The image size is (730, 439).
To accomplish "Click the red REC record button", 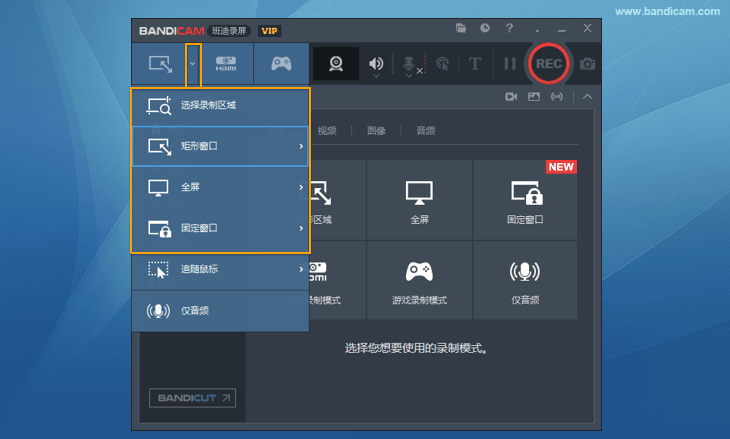I will point(548,64).
